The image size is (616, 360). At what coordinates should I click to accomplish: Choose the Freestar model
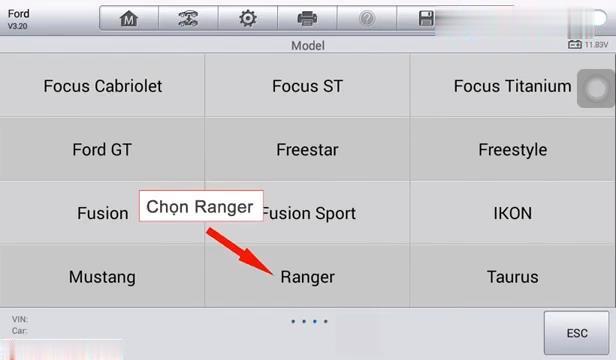308,149
